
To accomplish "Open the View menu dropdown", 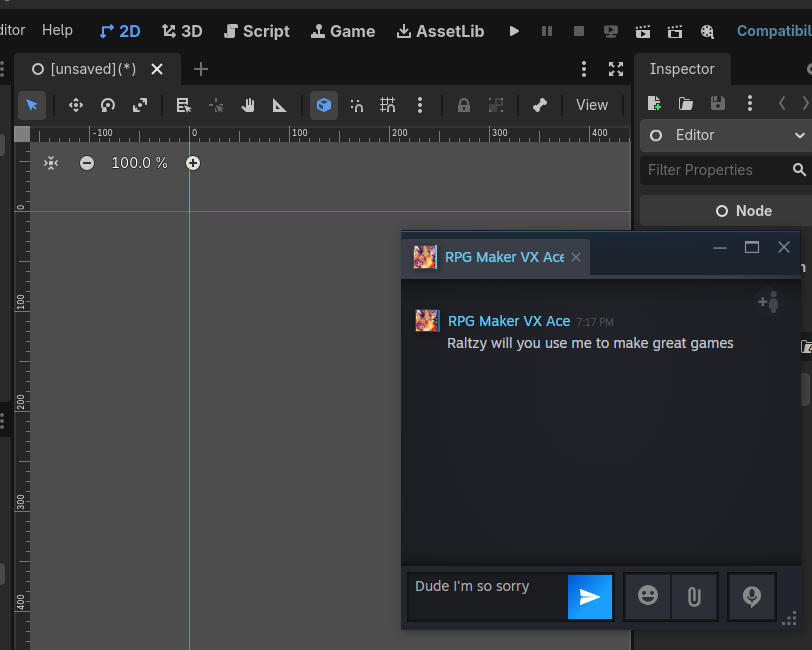I will tap(591, 105).
